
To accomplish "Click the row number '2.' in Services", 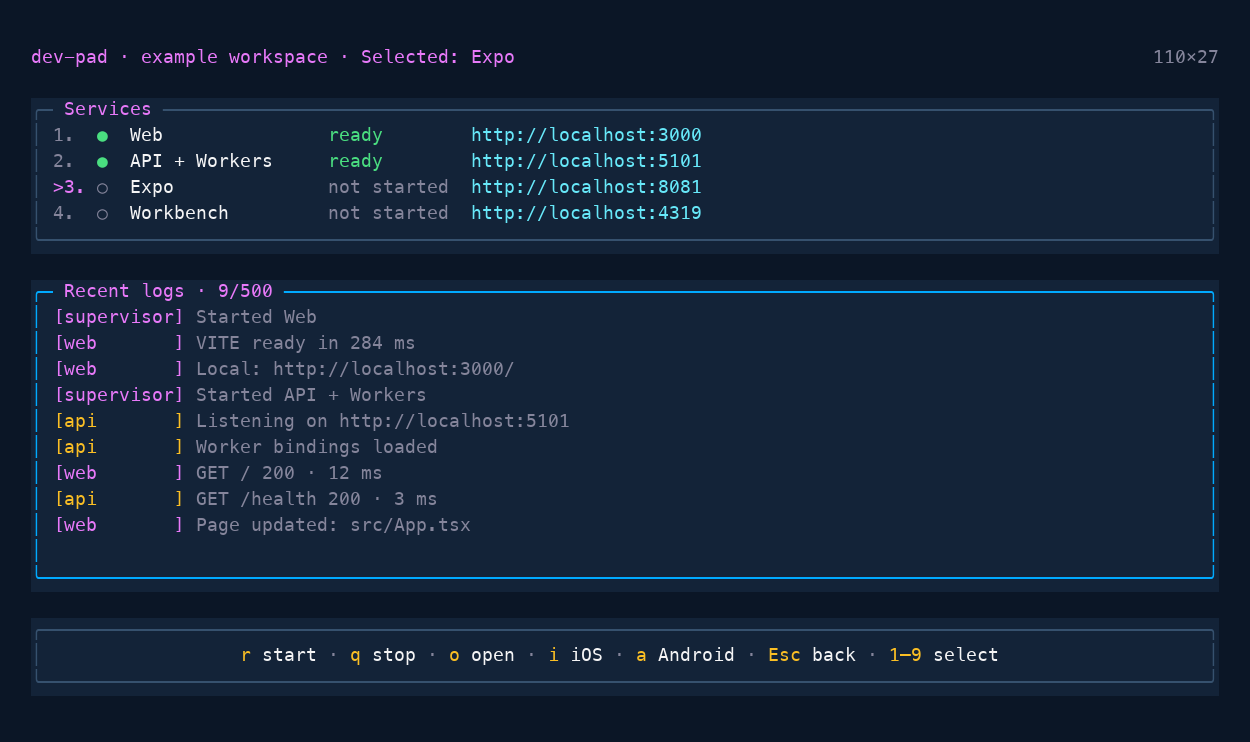I will (x=64, y=161).
